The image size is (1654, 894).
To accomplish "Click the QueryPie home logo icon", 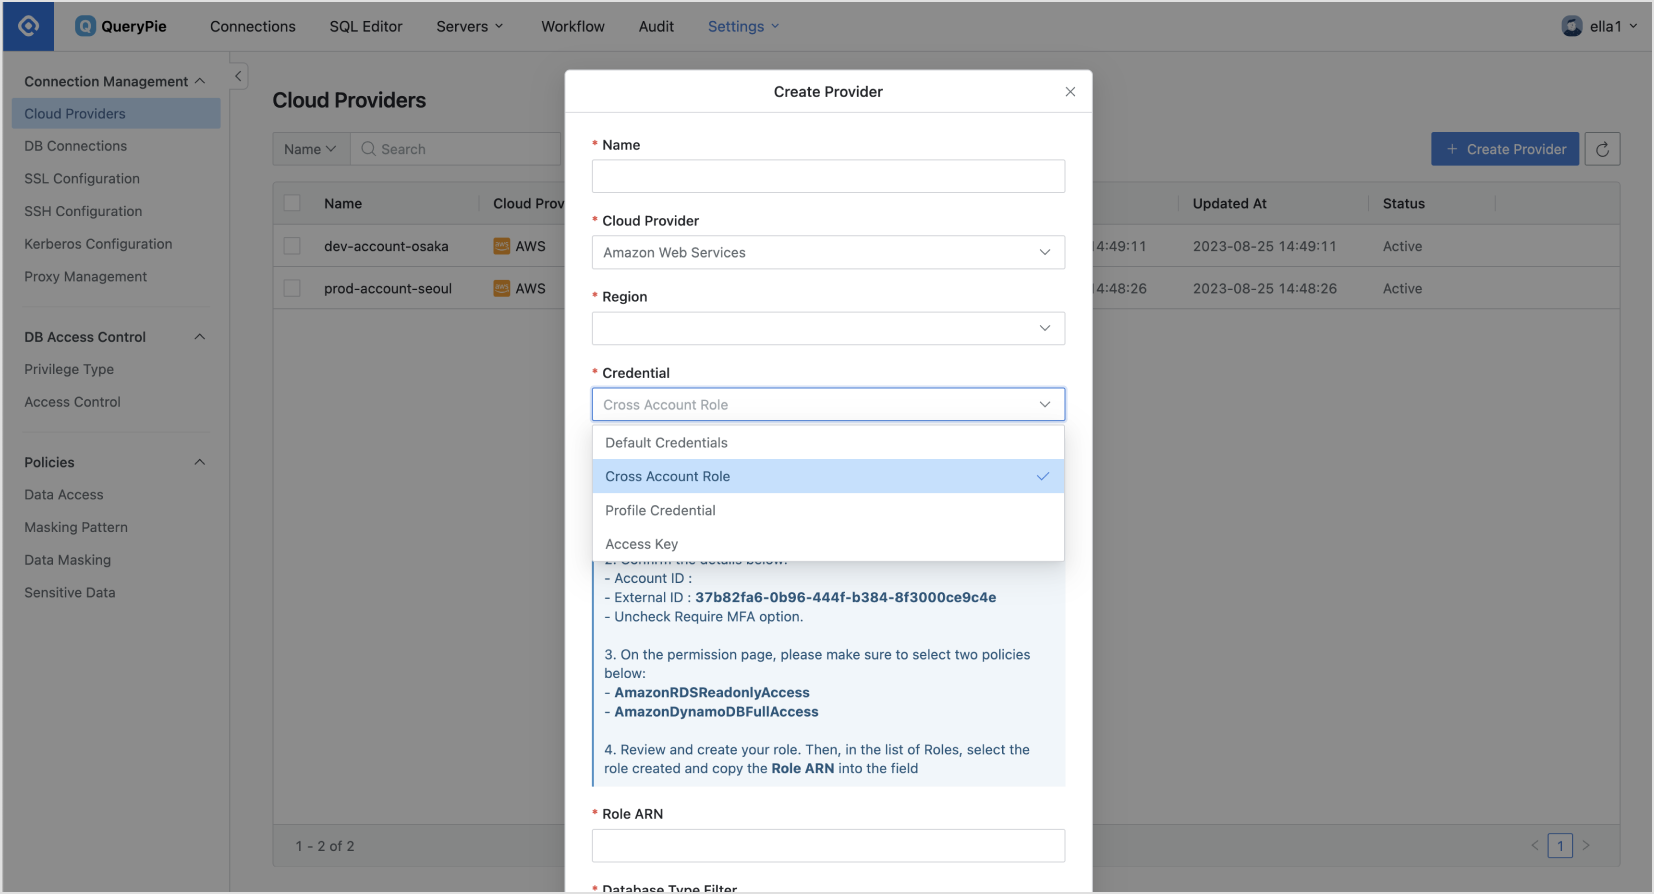I will pos(28,26).
